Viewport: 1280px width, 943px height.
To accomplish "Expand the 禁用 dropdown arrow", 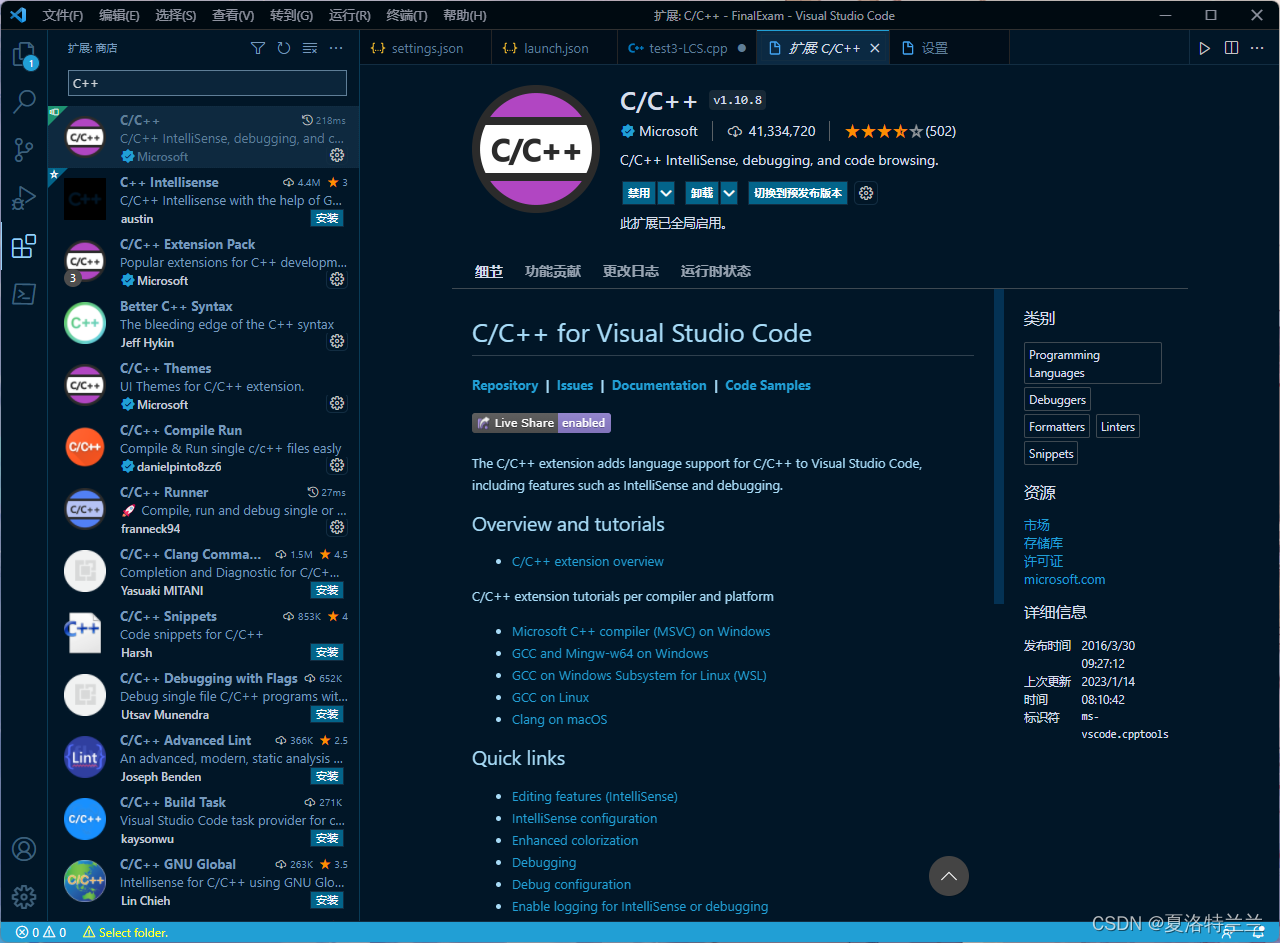I will coord(666,193).
